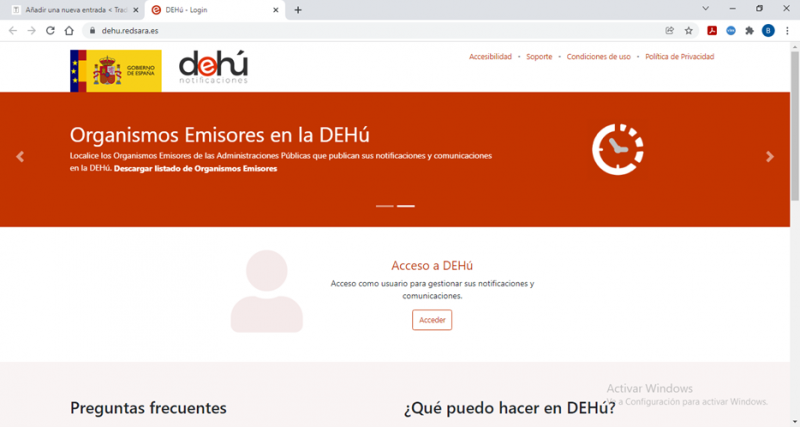Select the second carousel indicator dash
Screen dimensions: 800x427
click(406, 206)
